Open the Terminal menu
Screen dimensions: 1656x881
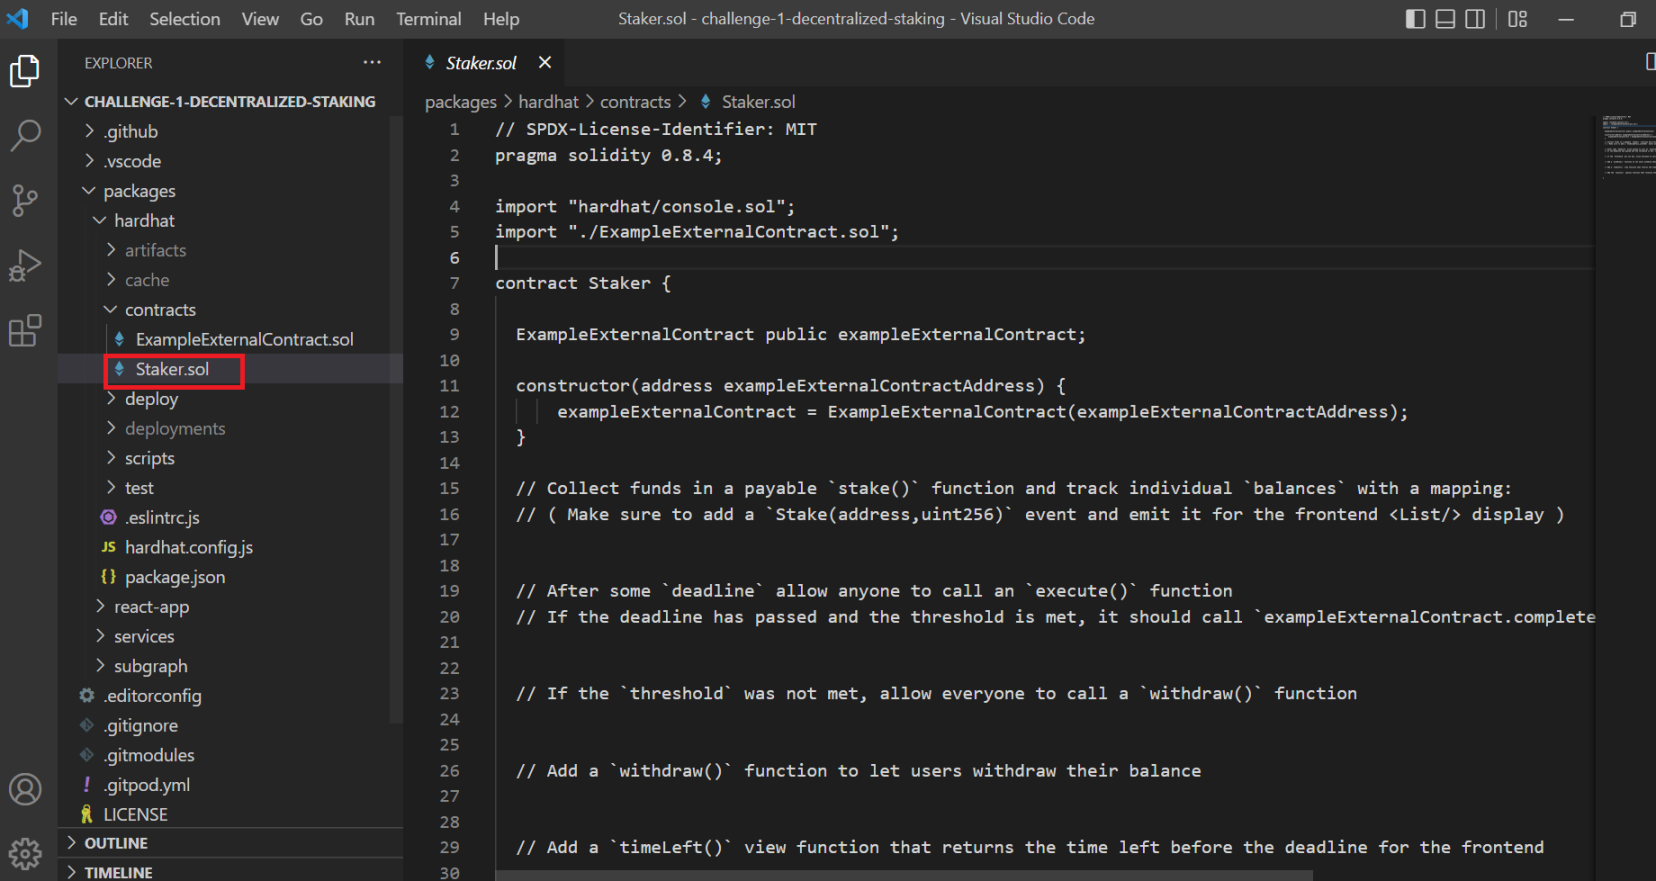tap(429, 19)
